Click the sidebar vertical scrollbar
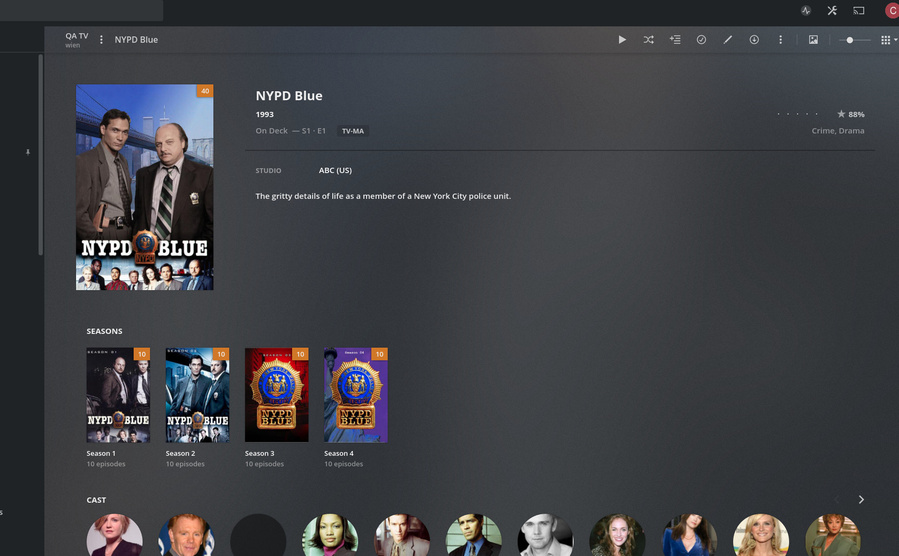The image size is (899, 556). coord(41,155)
